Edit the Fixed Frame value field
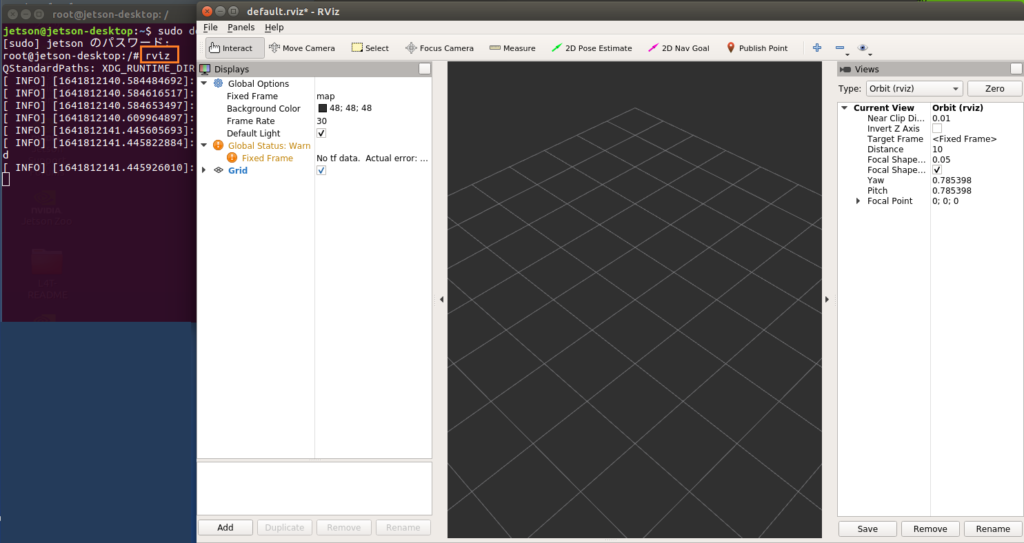This screenshot has height=543, width=1024. pyautogui.click(x=370, y=96)
